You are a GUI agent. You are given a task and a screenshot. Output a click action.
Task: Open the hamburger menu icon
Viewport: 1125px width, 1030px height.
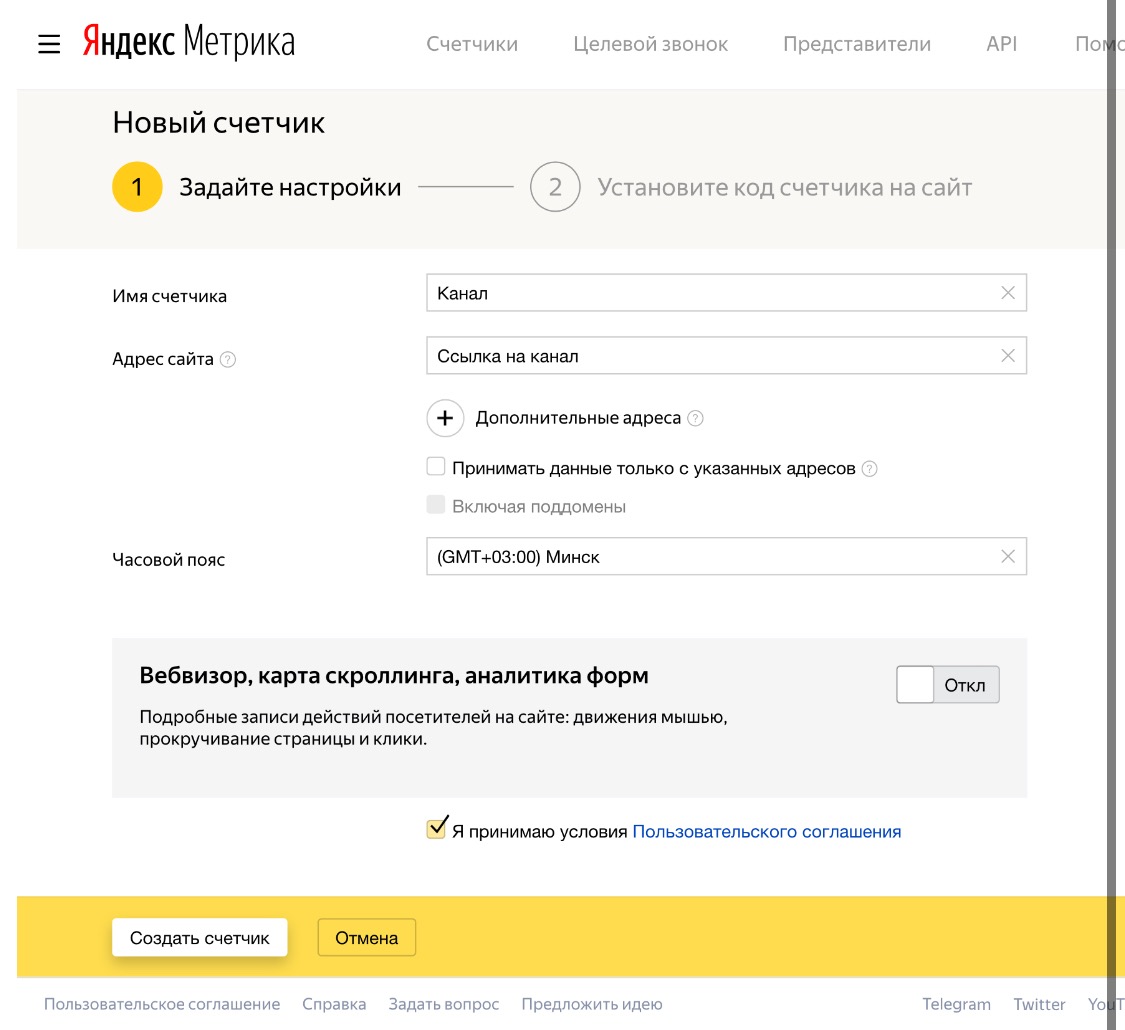point(49,44)
